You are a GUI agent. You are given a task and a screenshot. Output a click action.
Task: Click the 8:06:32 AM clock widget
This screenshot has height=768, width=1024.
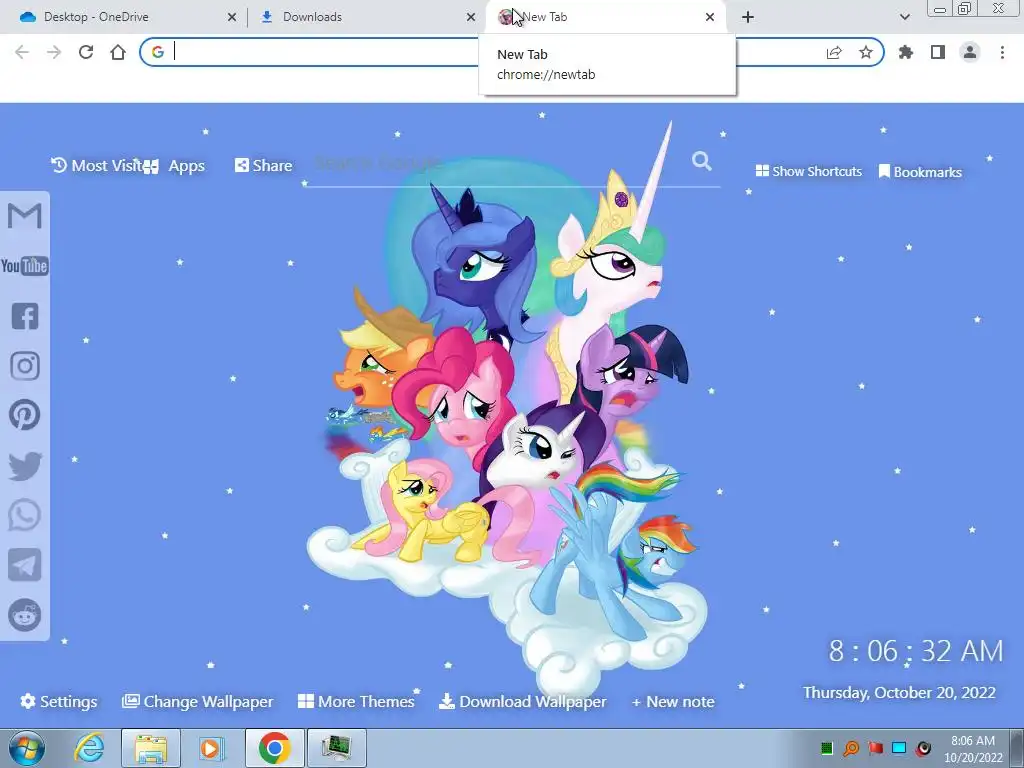click(916, 650)
